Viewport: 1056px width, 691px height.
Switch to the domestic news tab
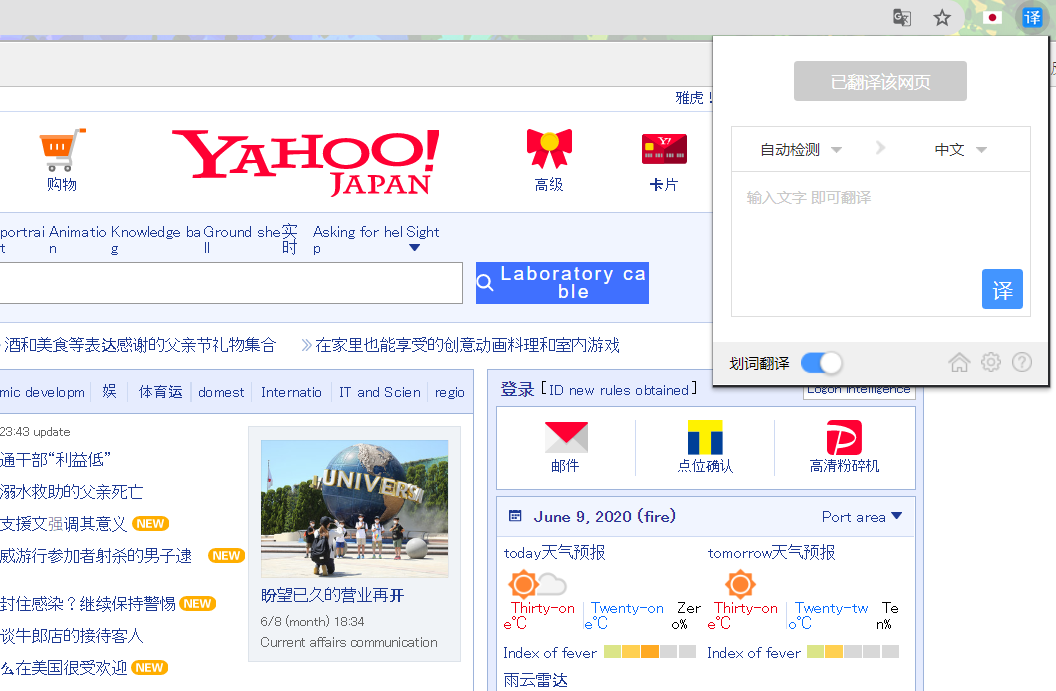point(221,392)
